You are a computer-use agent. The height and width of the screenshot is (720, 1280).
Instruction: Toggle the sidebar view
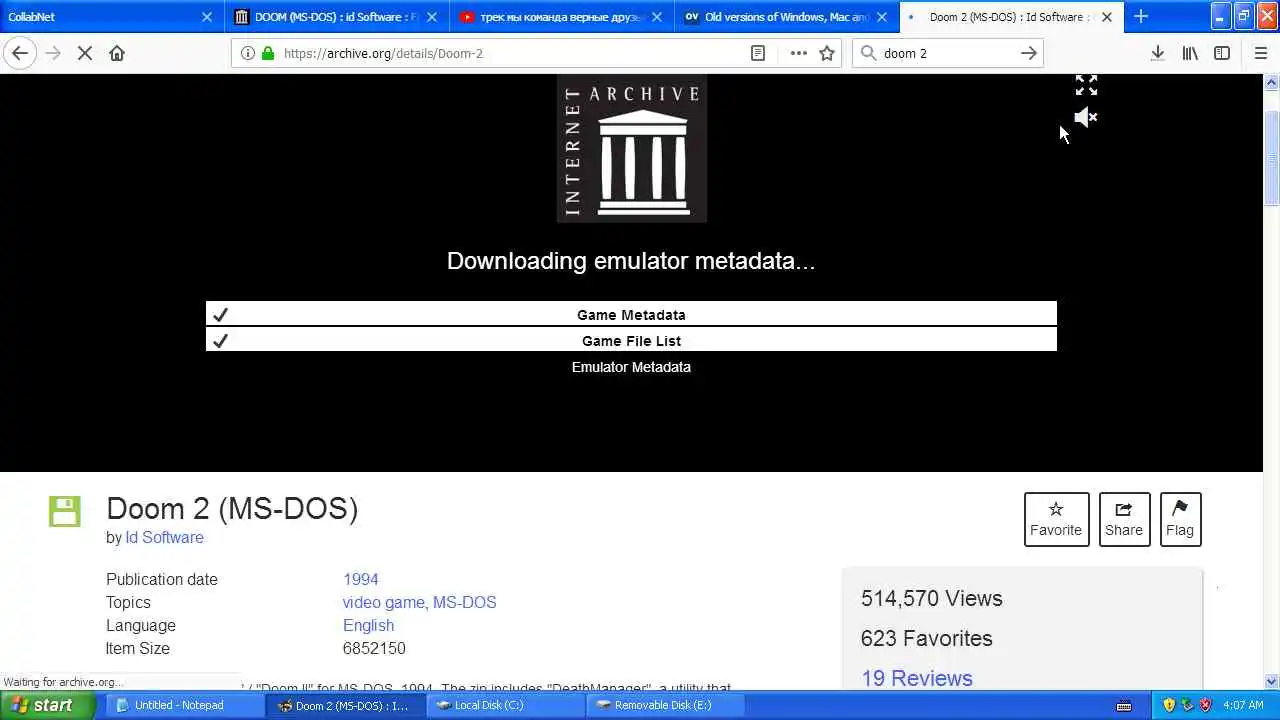1222,53
